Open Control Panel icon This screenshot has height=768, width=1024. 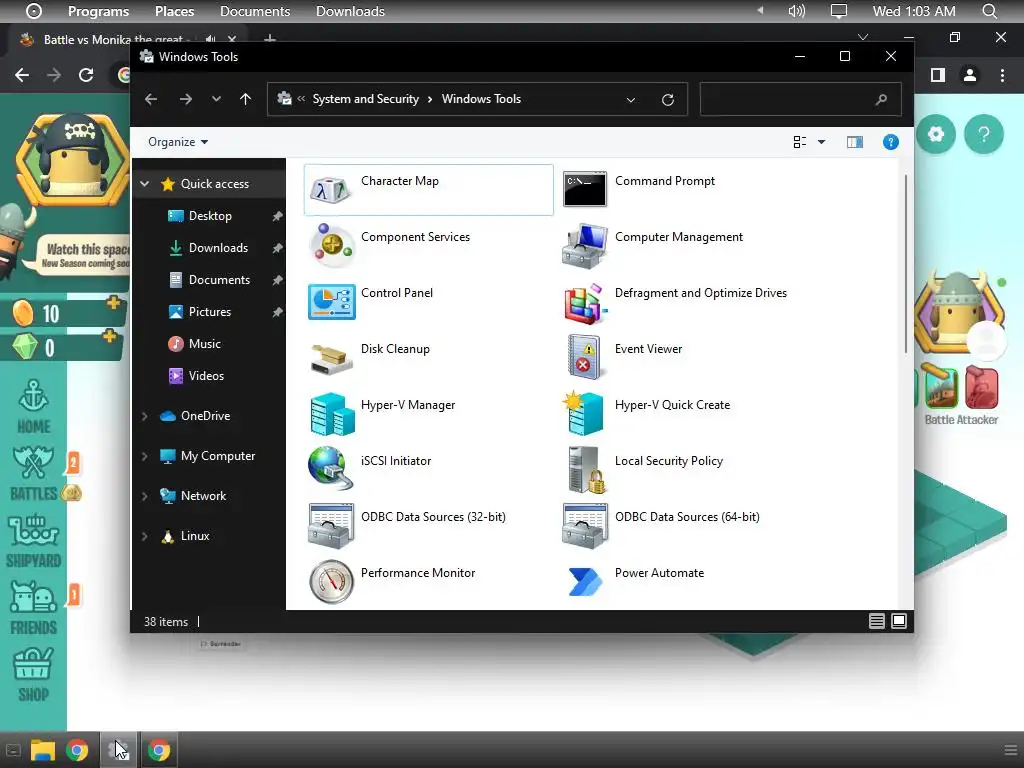[x=331, y=302]
